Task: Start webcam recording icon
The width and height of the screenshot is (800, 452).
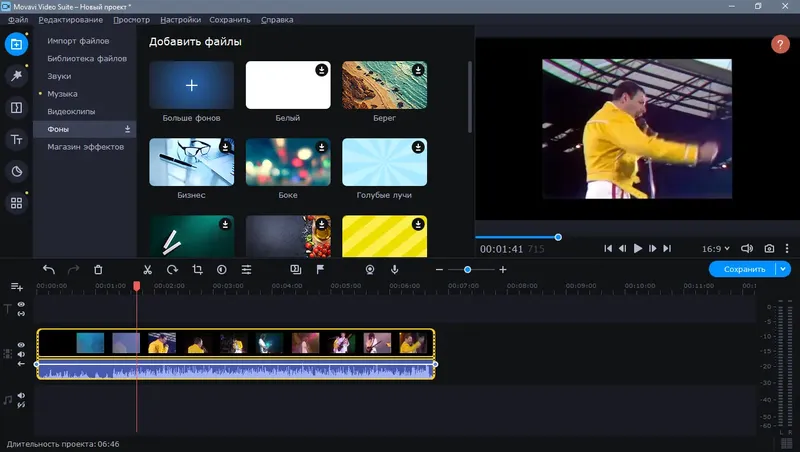Action: point(370,269)
